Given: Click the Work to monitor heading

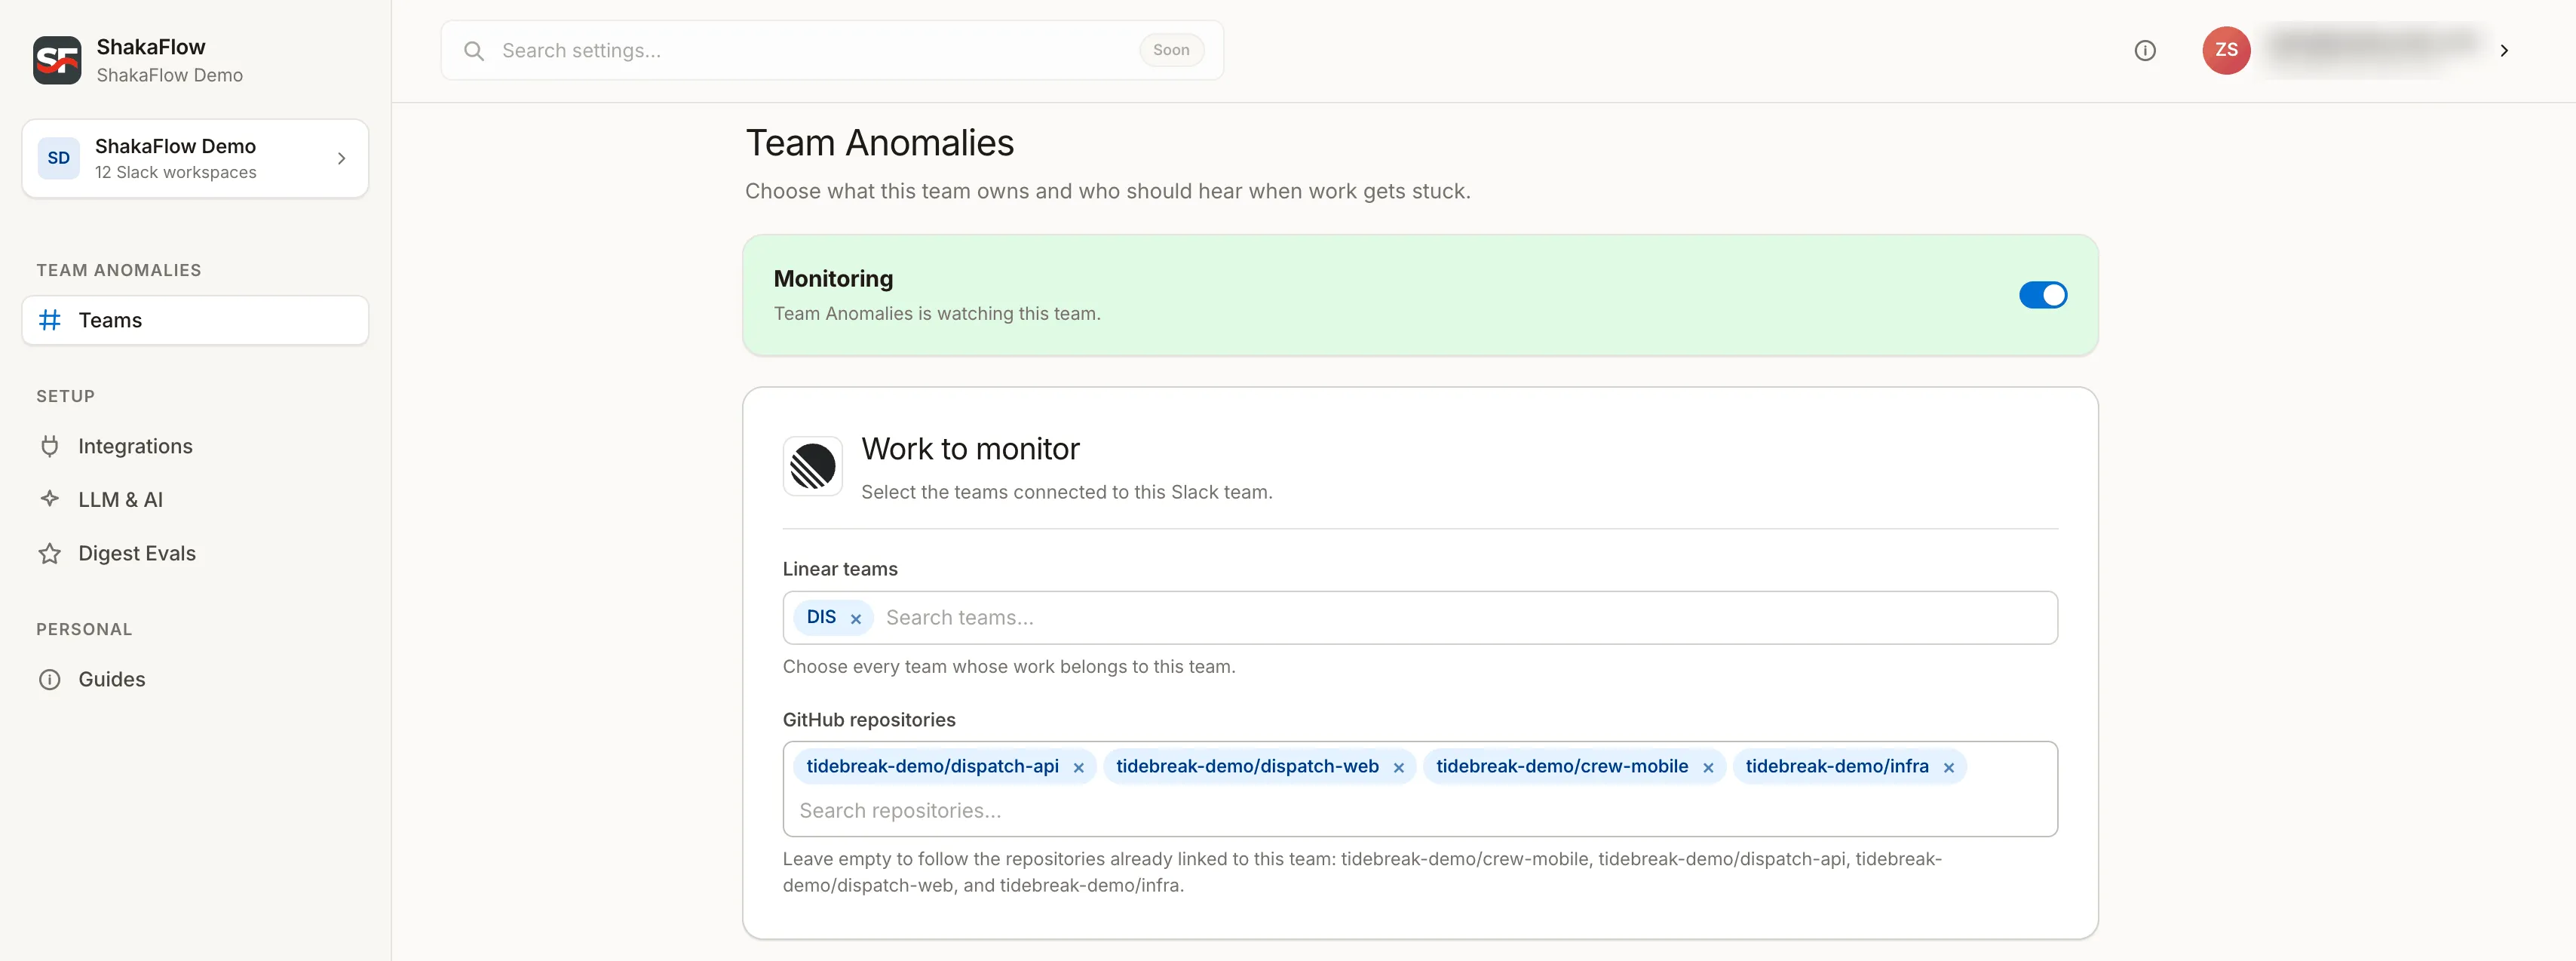Looking at the screenshot, I should pyautogui.click(x=970, y=449).
